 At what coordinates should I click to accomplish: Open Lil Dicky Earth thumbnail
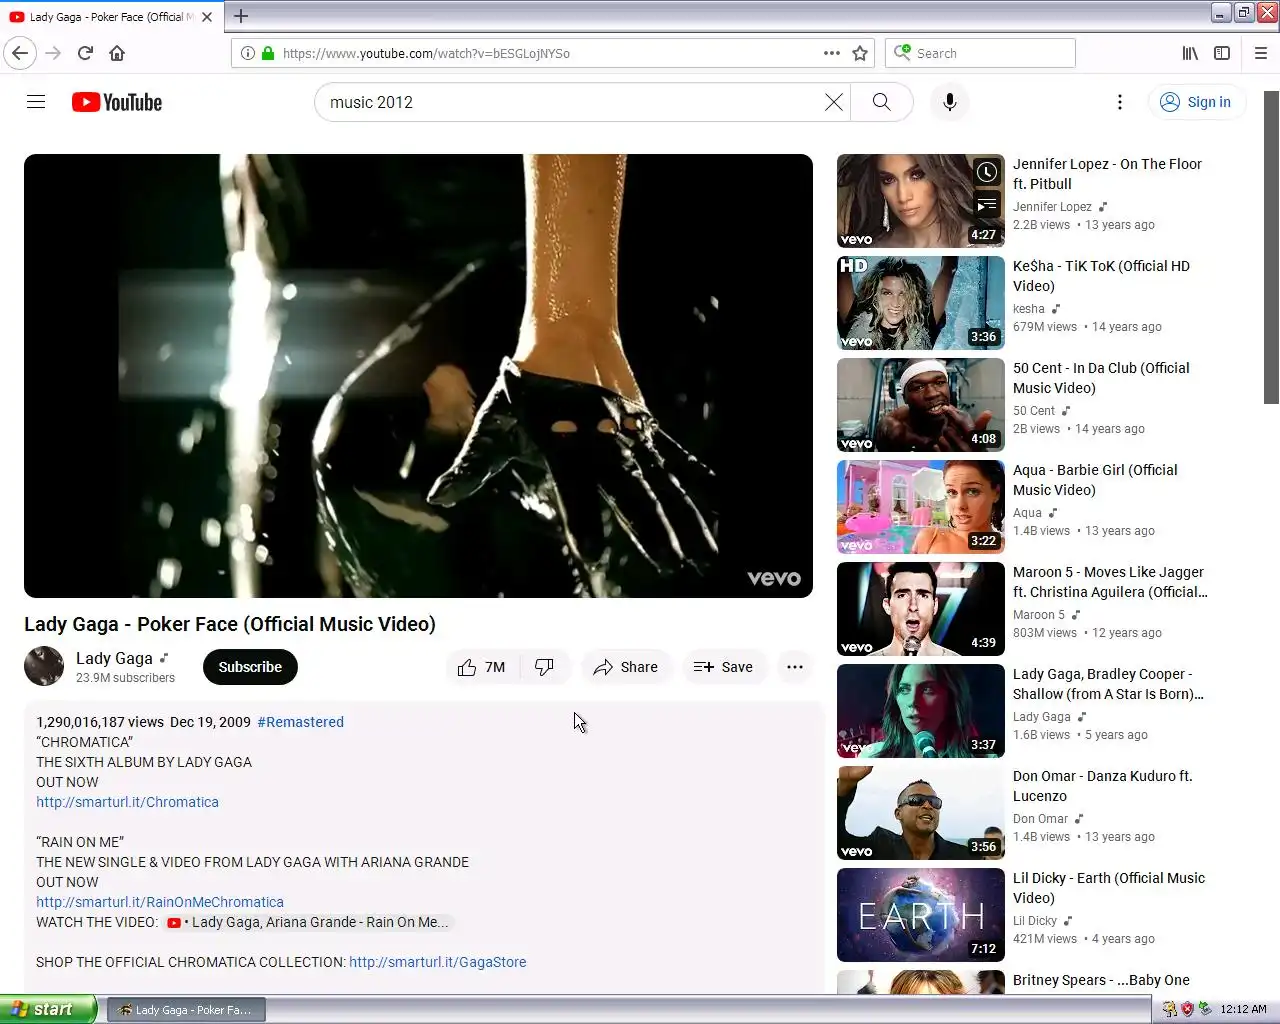tap(920, 915)
